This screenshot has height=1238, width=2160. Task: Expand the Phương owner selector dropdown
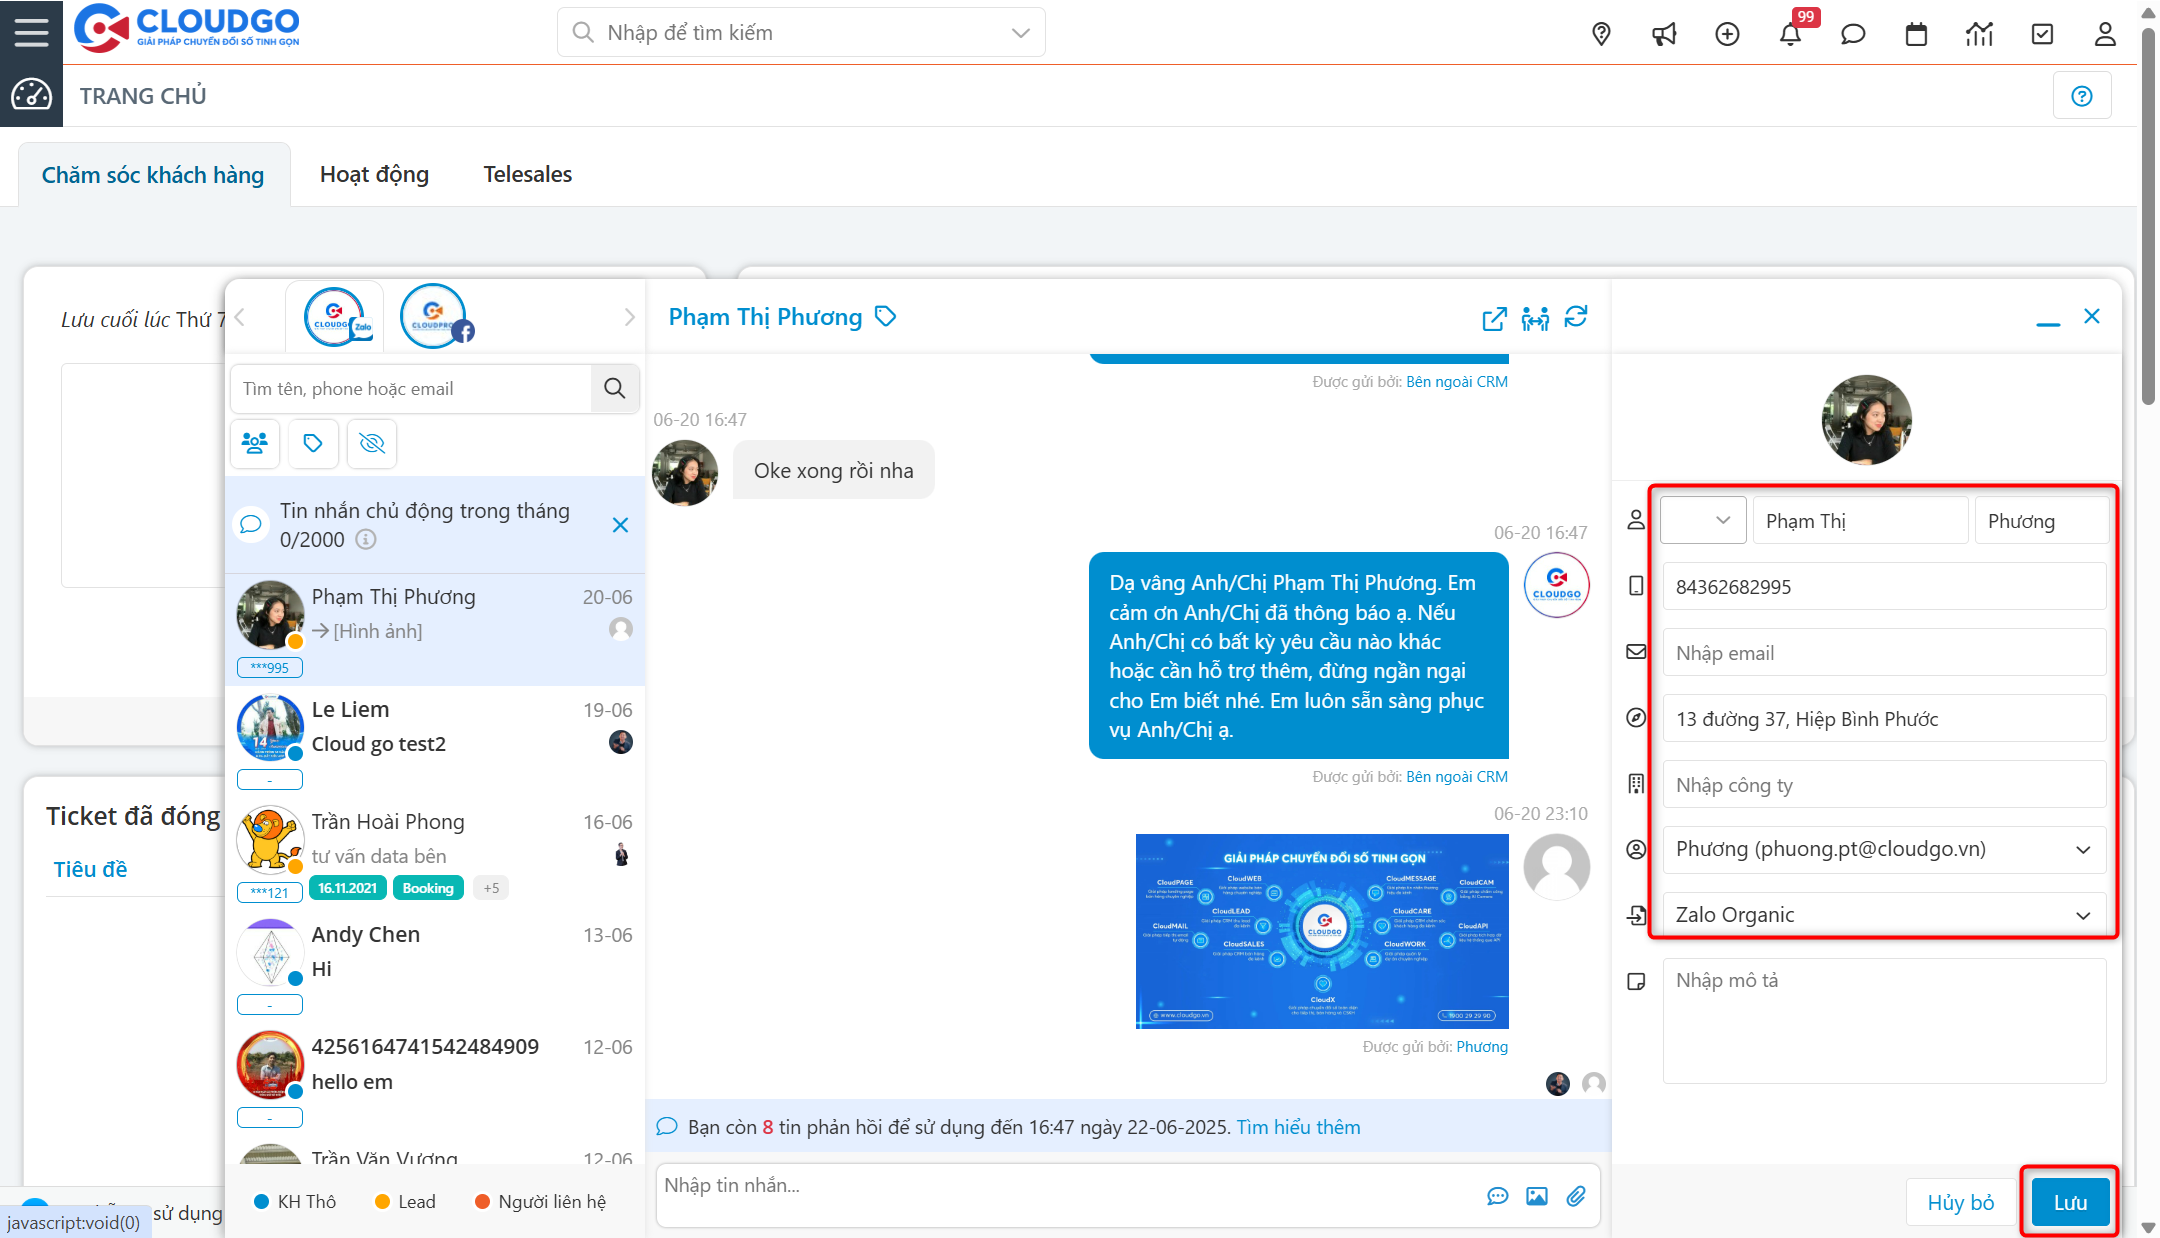click(2084, 849)
